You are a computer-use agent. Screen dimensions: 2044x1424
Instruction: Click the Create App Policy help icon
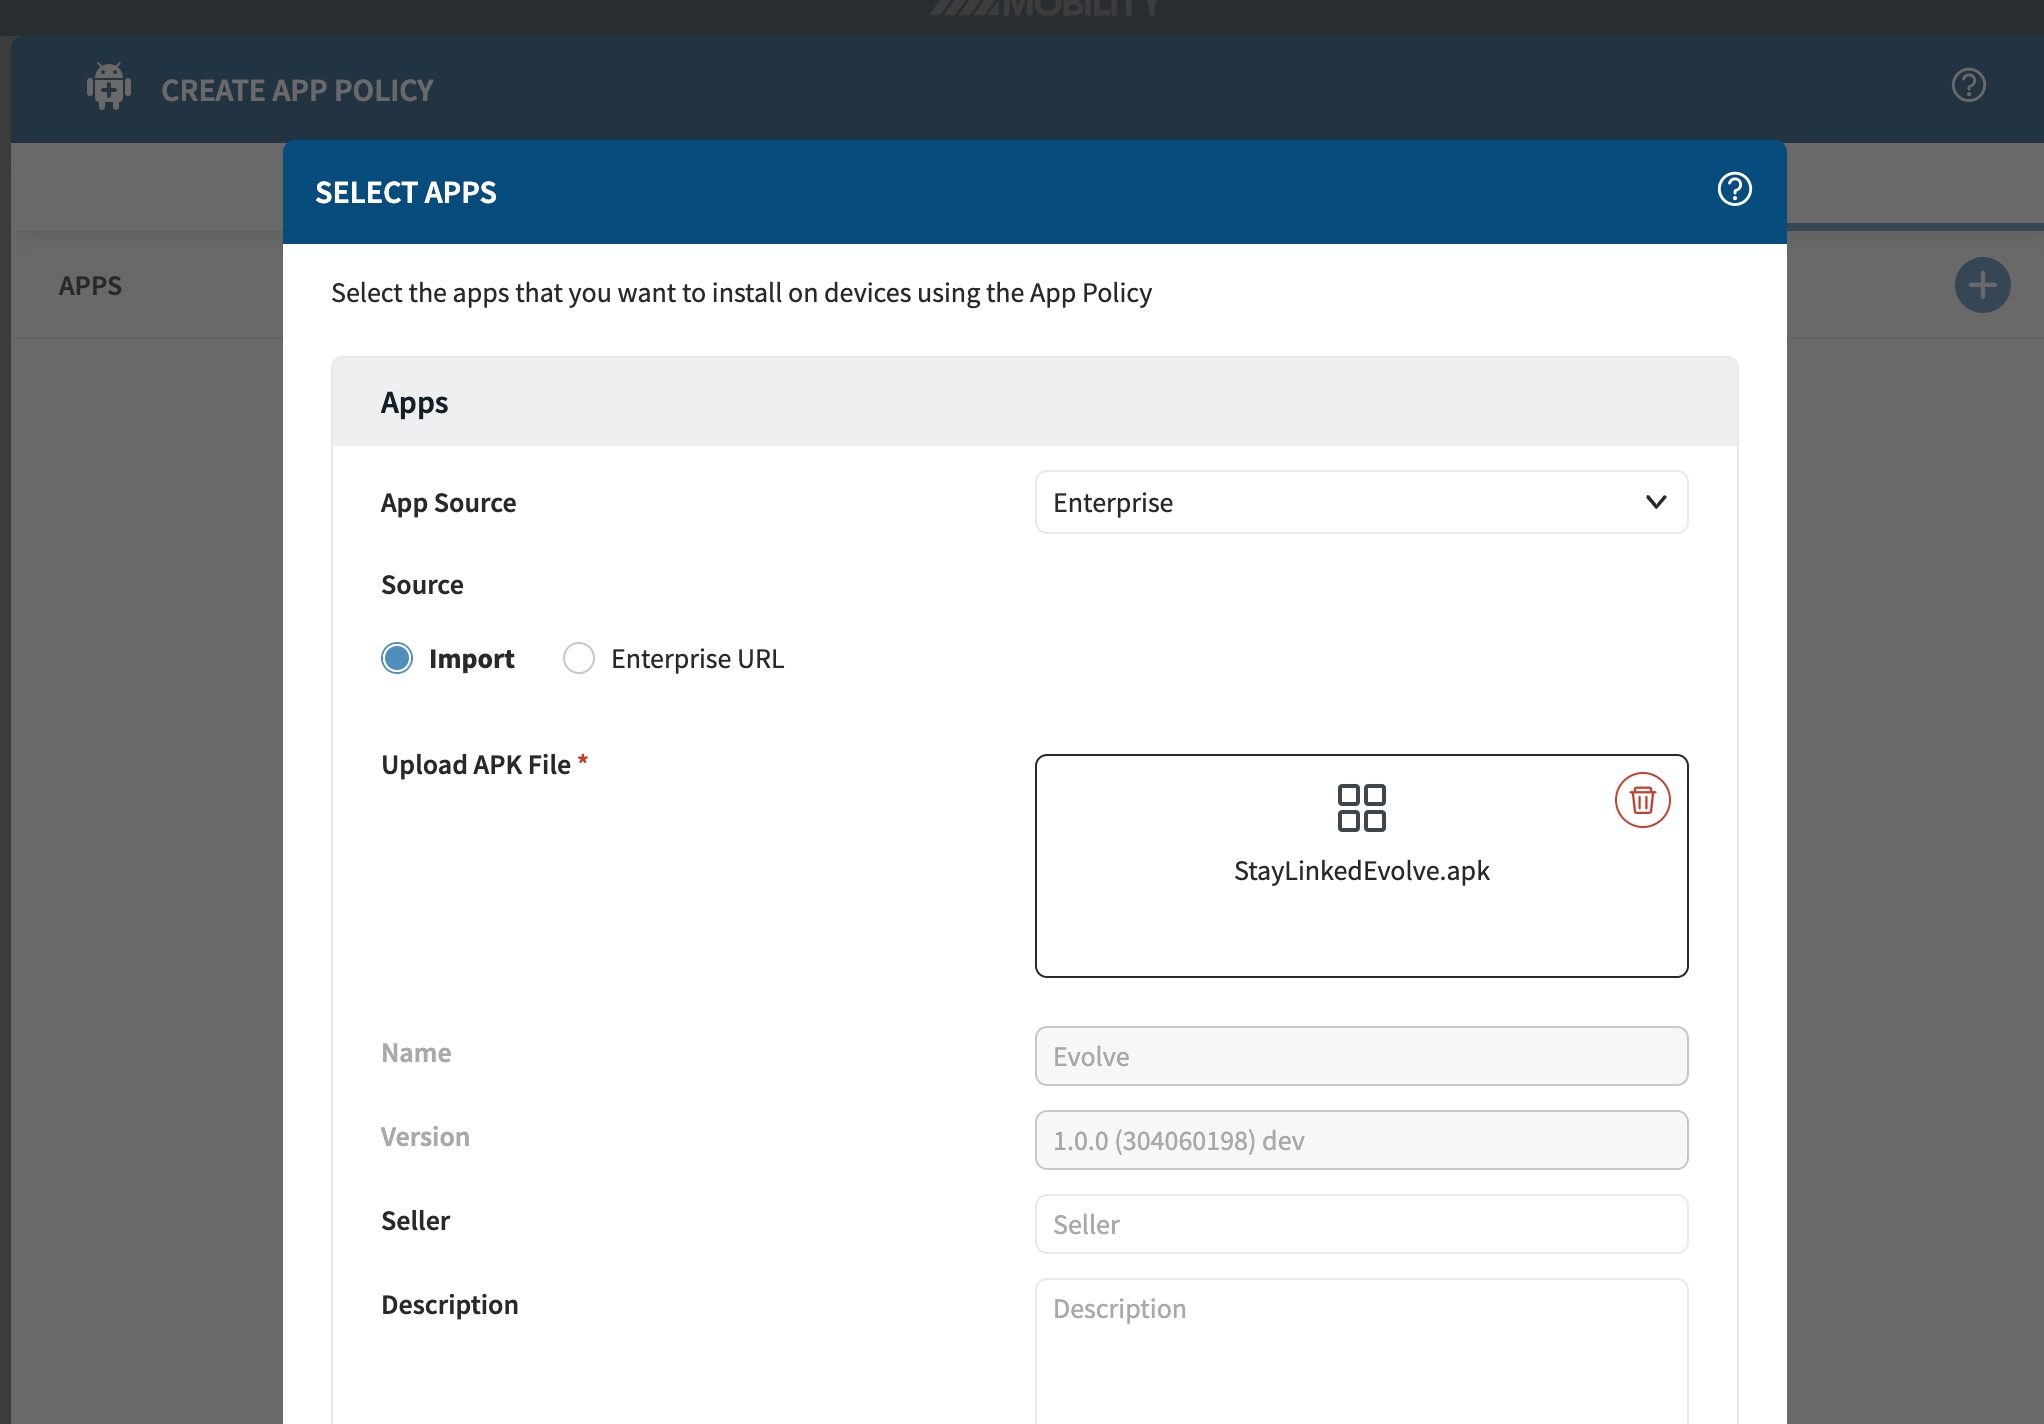pos(1968,85)
